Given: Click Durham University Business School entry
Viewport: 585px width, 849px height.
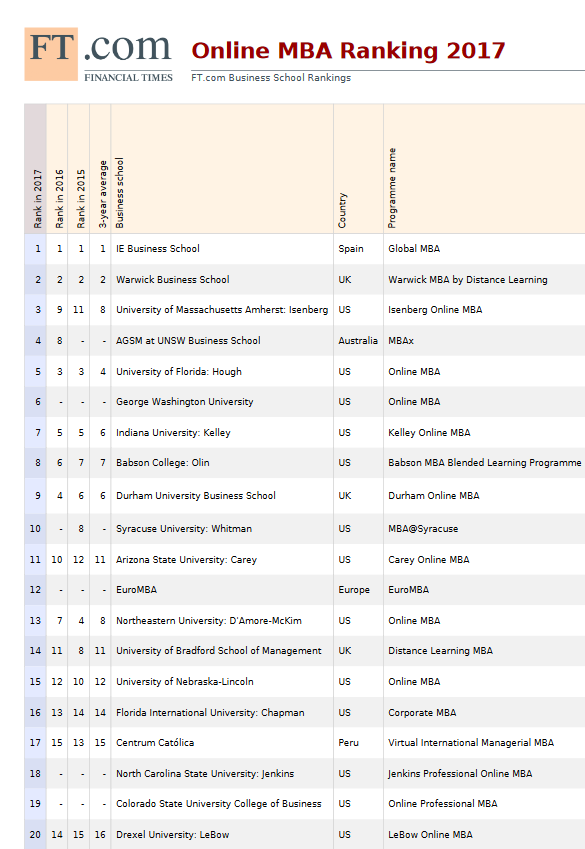Looking at the screenshot, I should pyautogui.click(x=196, y=495).
